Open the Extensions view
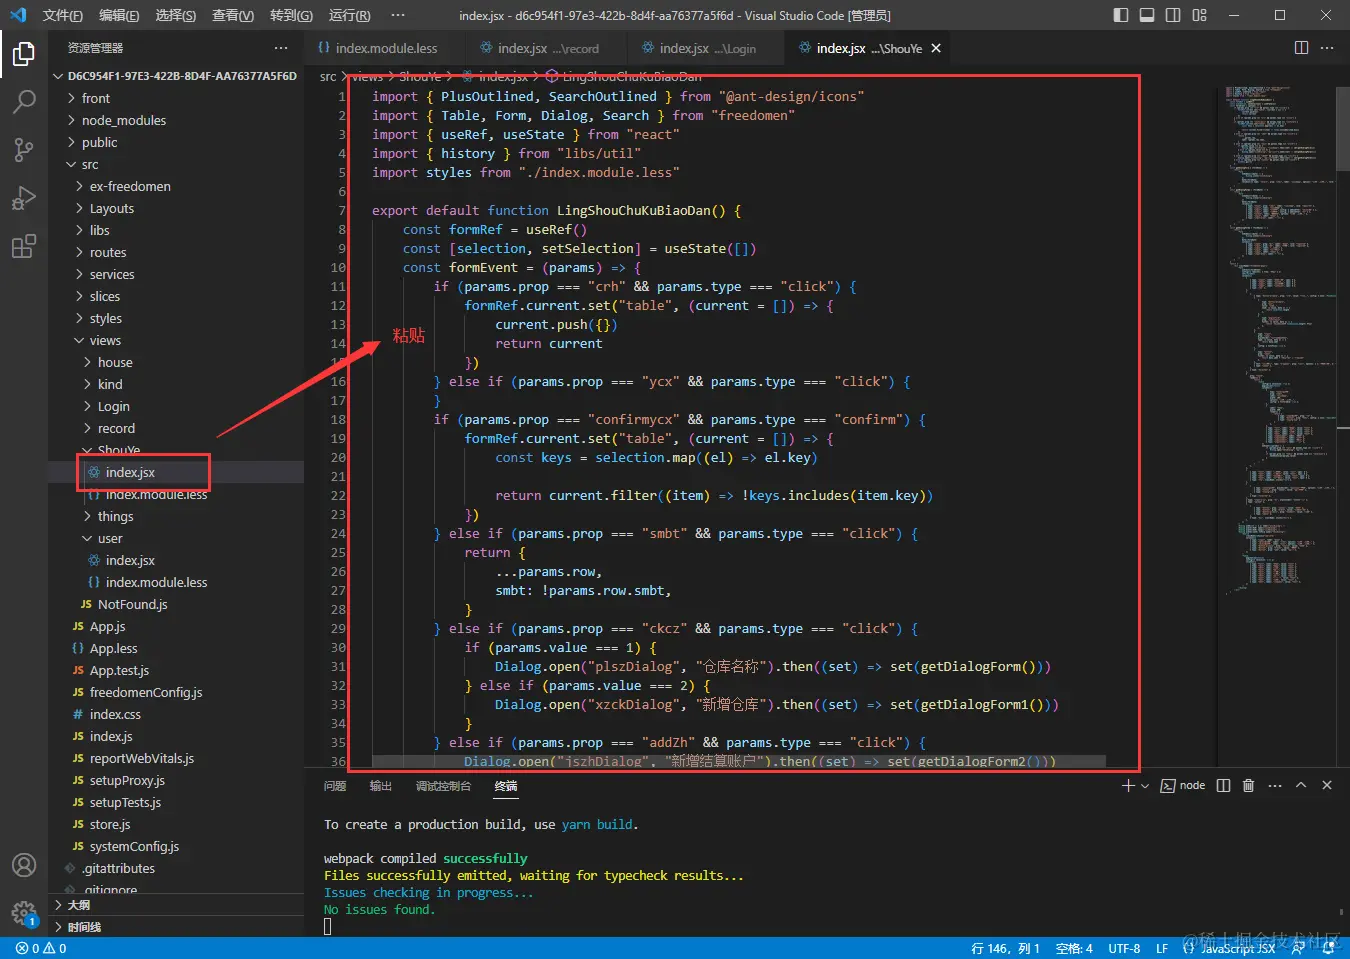This screenshot has width=1350, height=959. [24, 246]
